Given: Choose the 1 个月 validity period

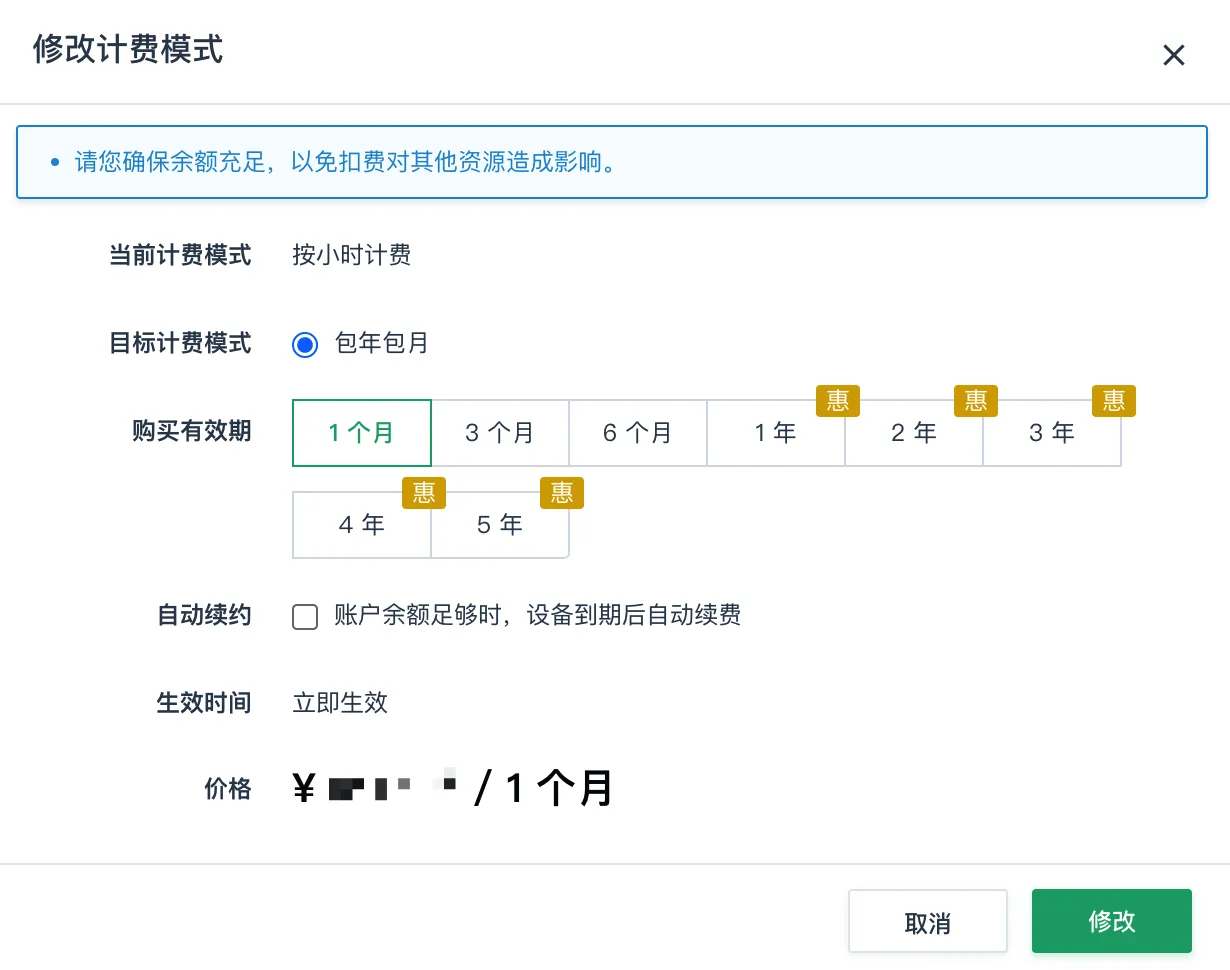Looking at the screenshot, I should point(361,433).
